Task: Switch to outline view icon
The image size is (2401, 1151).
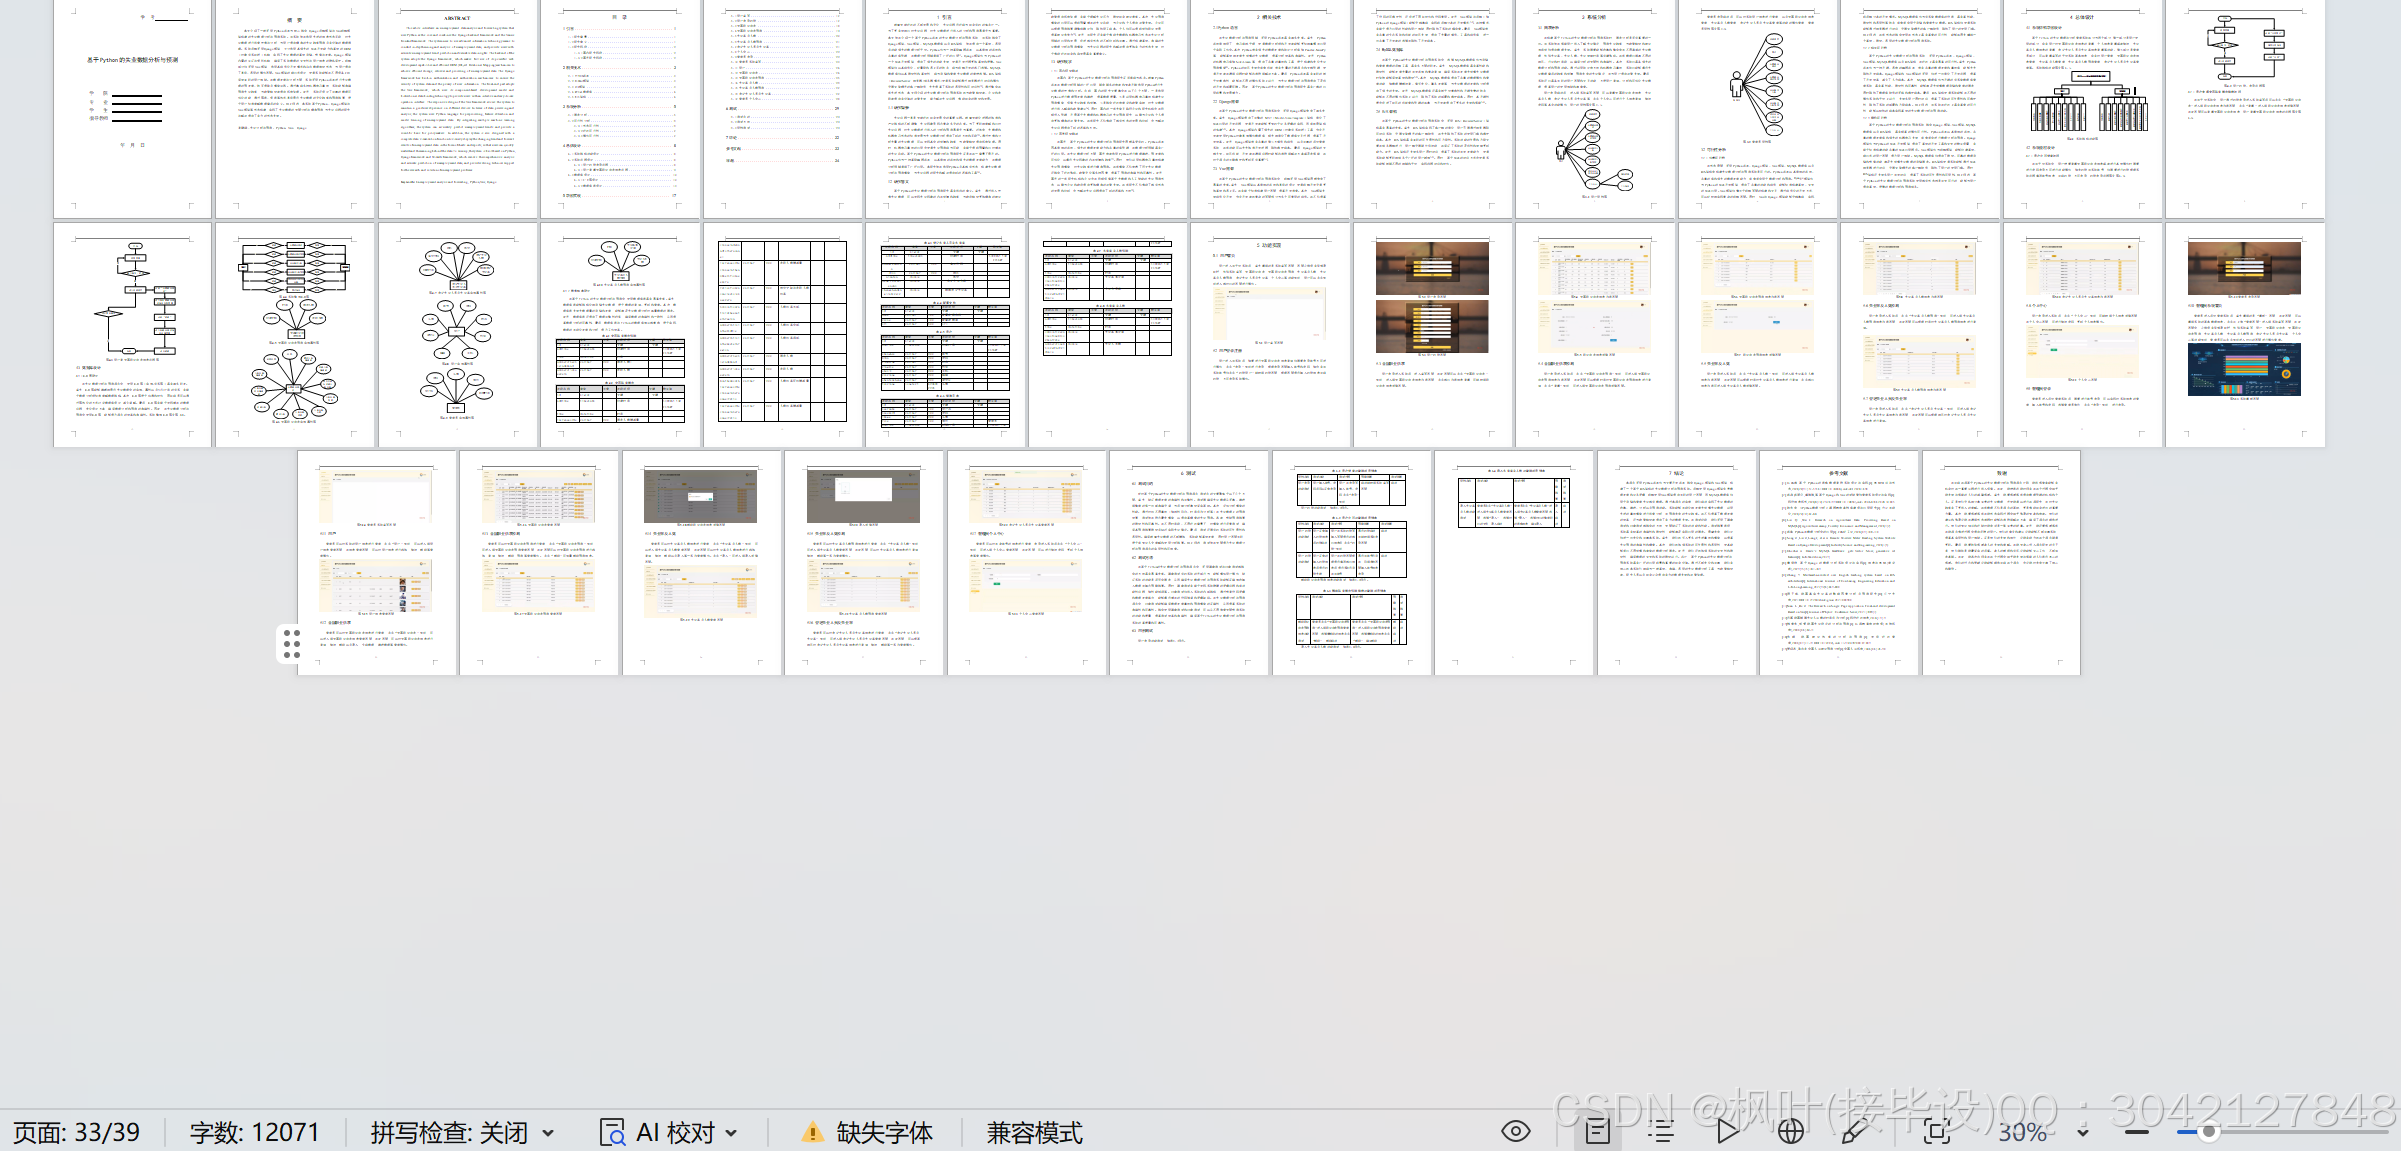Action: pos(1661,1131)
